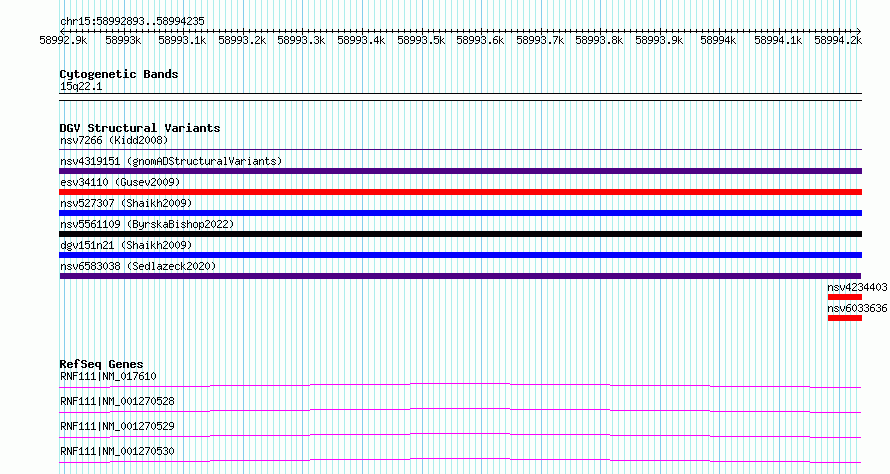This screenshot has width=890, height=474.
Task: Click ruler position 58993.6k
Action: pos(480,40)
